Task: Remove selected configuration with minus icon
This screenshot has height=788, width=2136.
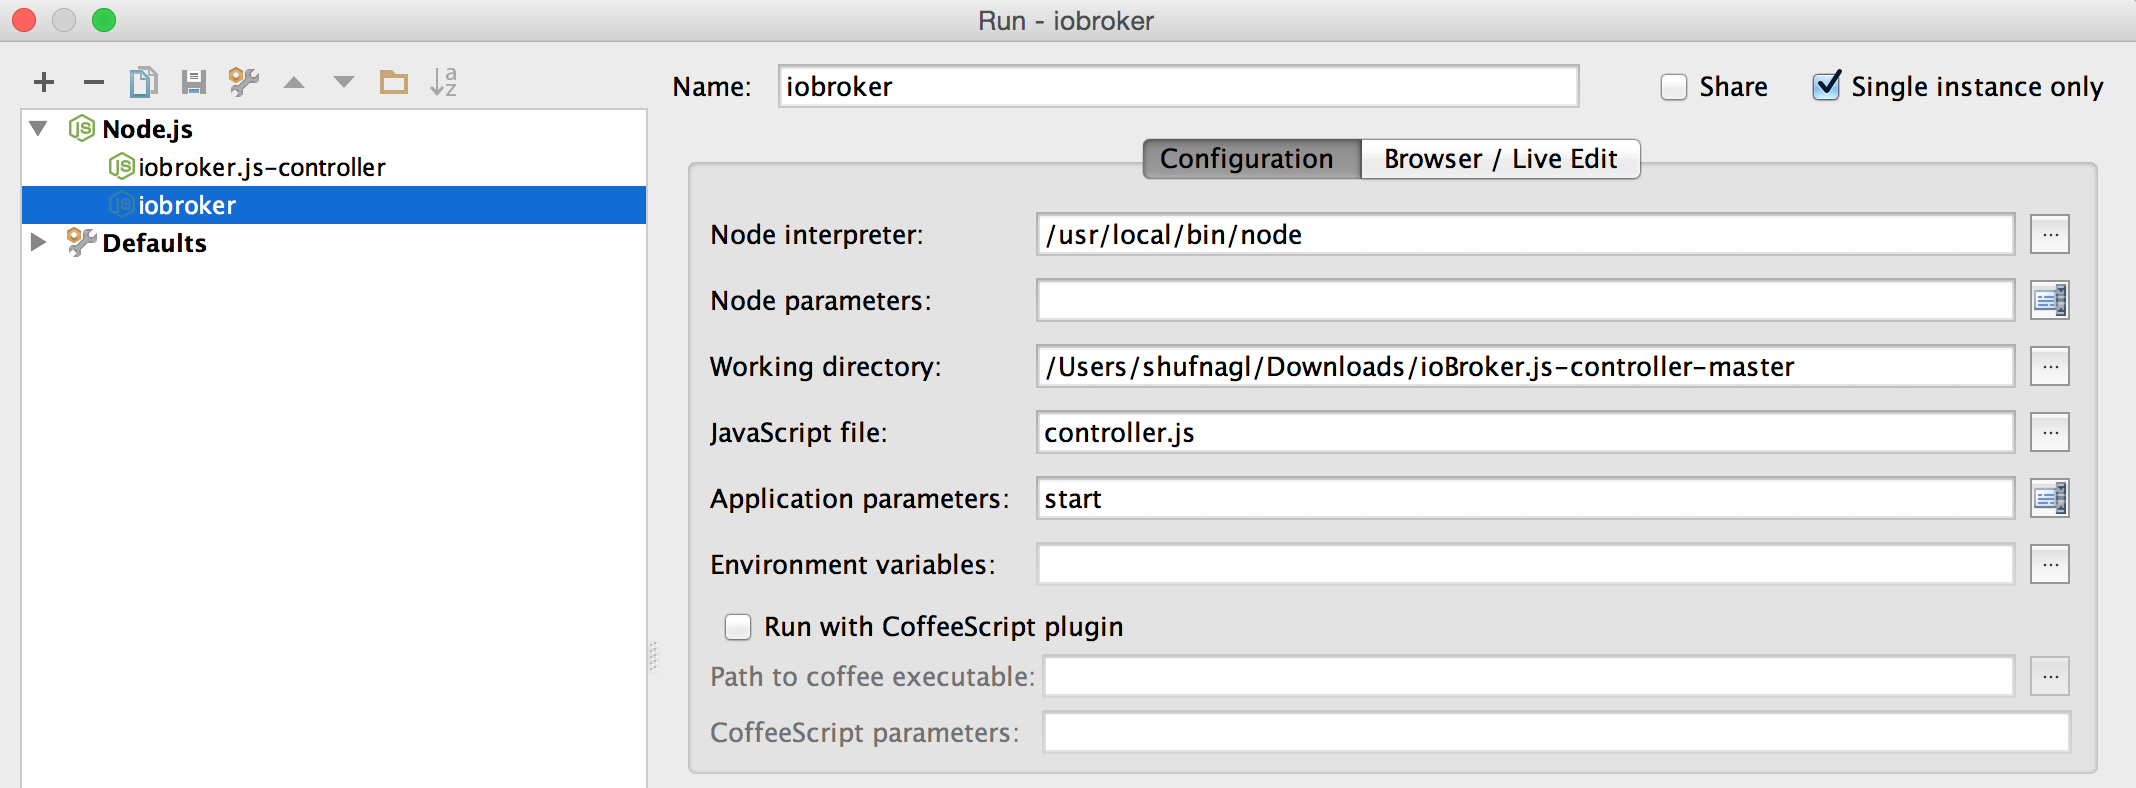Action: coord(94,82)
